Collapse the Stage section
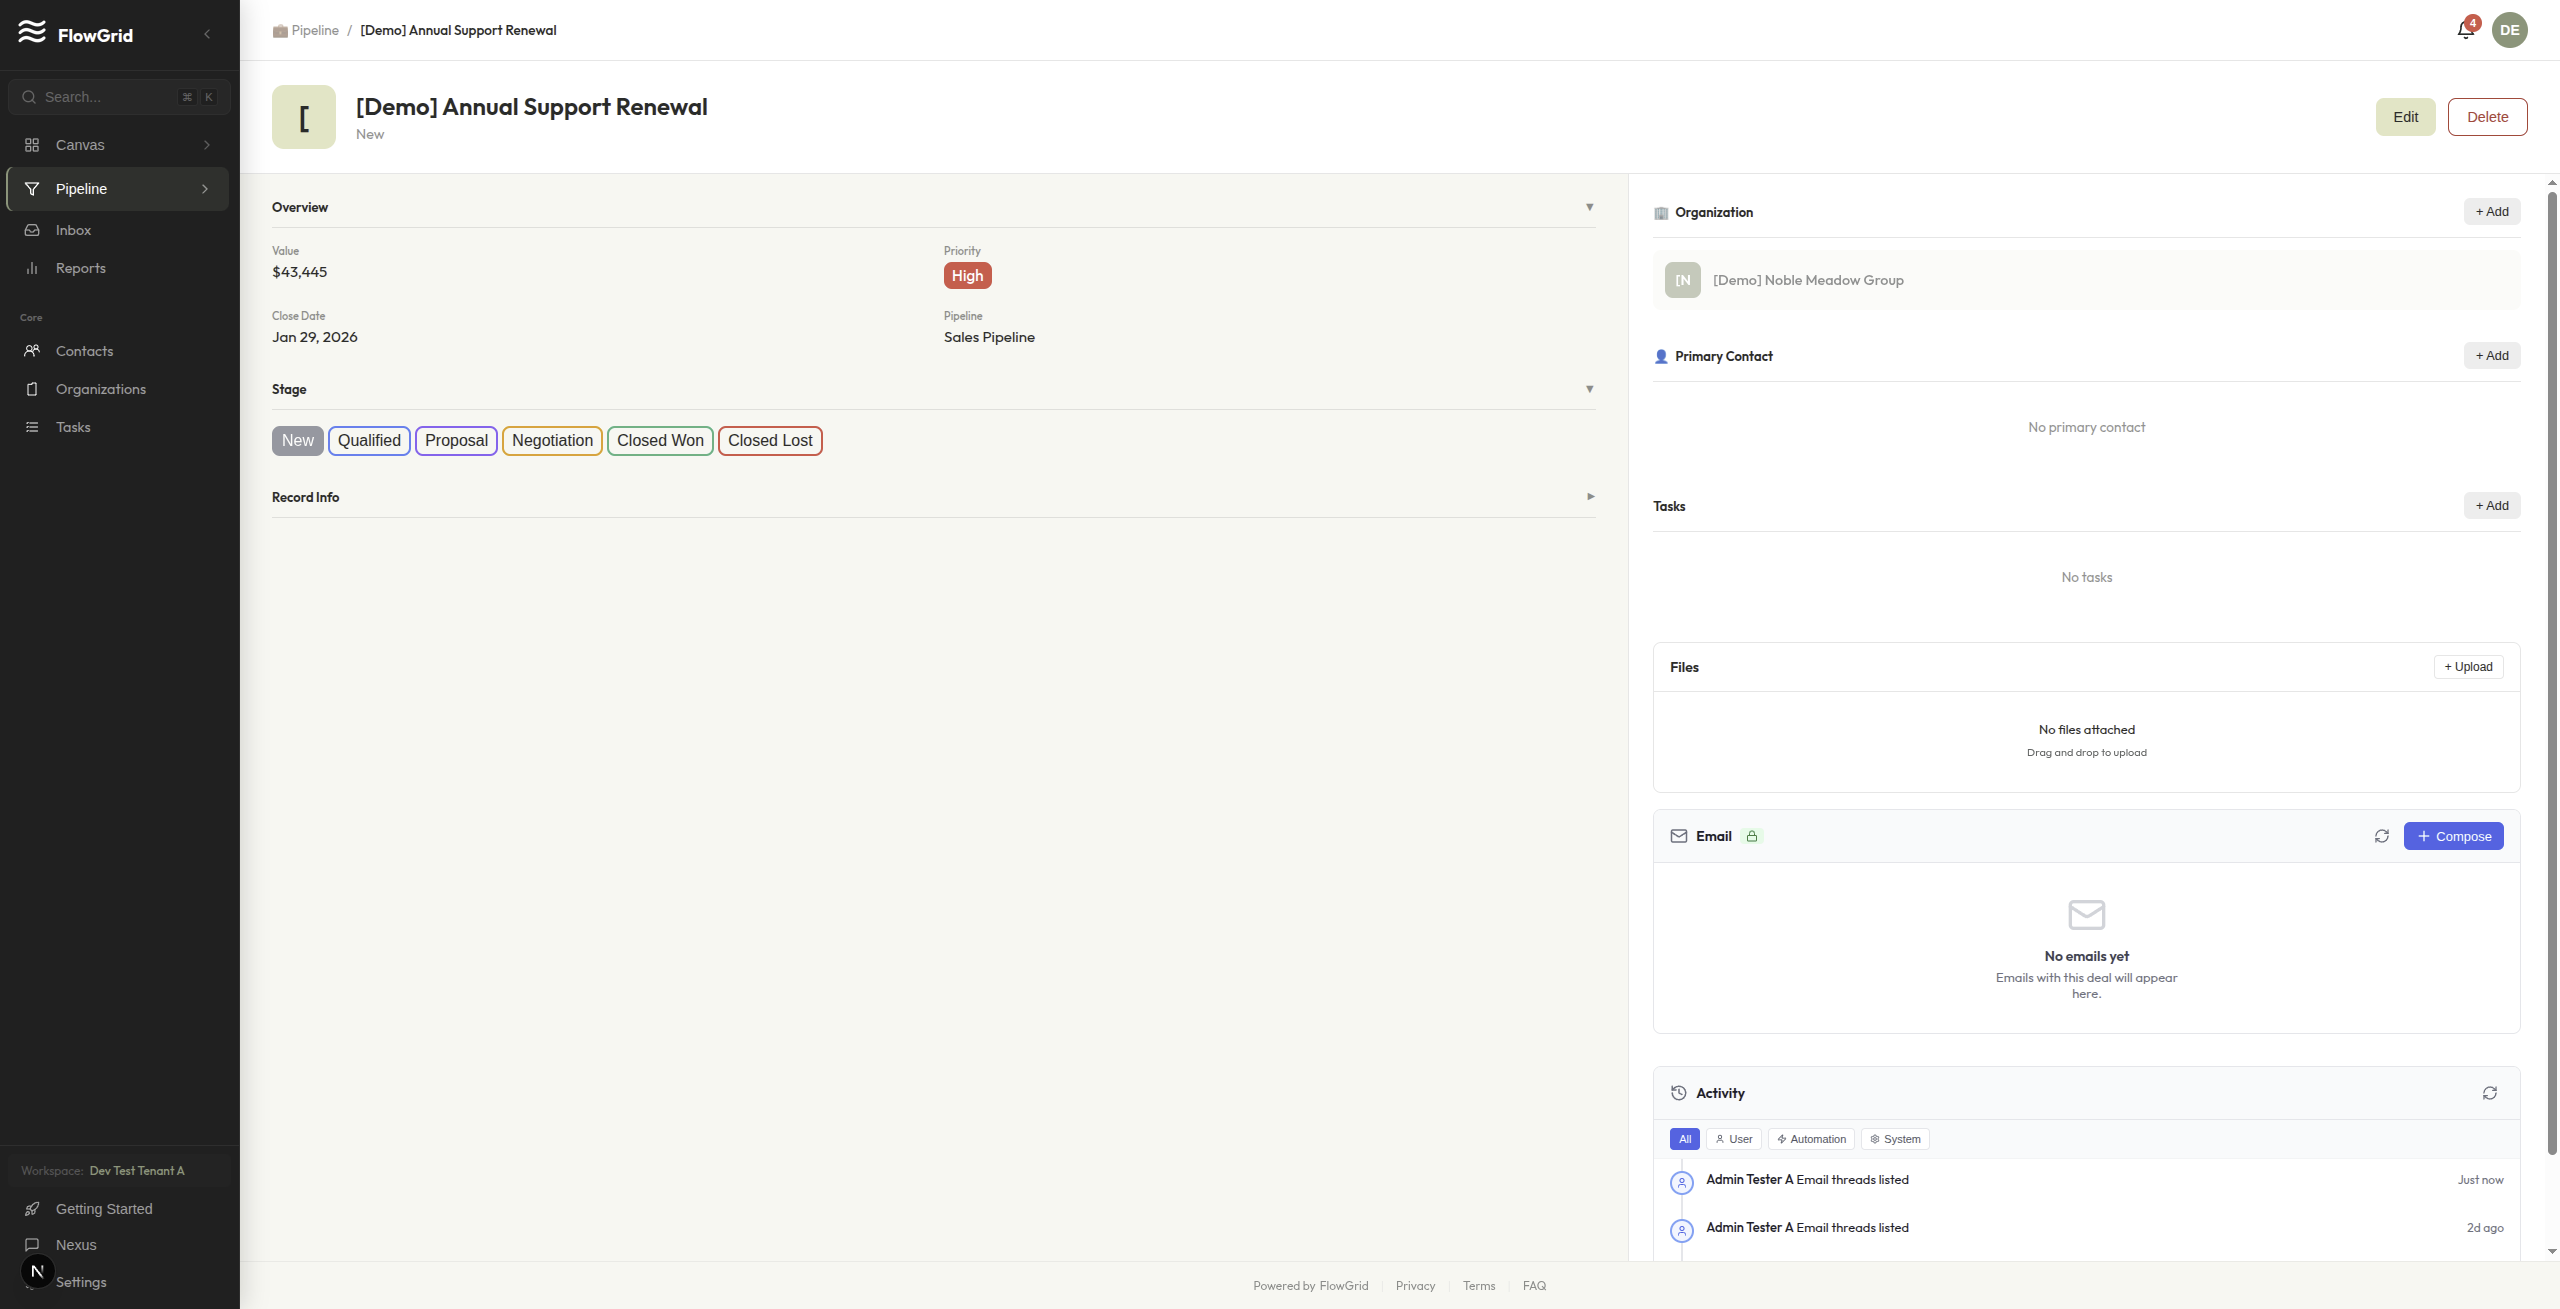Viewport: 2560px width, 1309px height. click(x=1589, y=389)
